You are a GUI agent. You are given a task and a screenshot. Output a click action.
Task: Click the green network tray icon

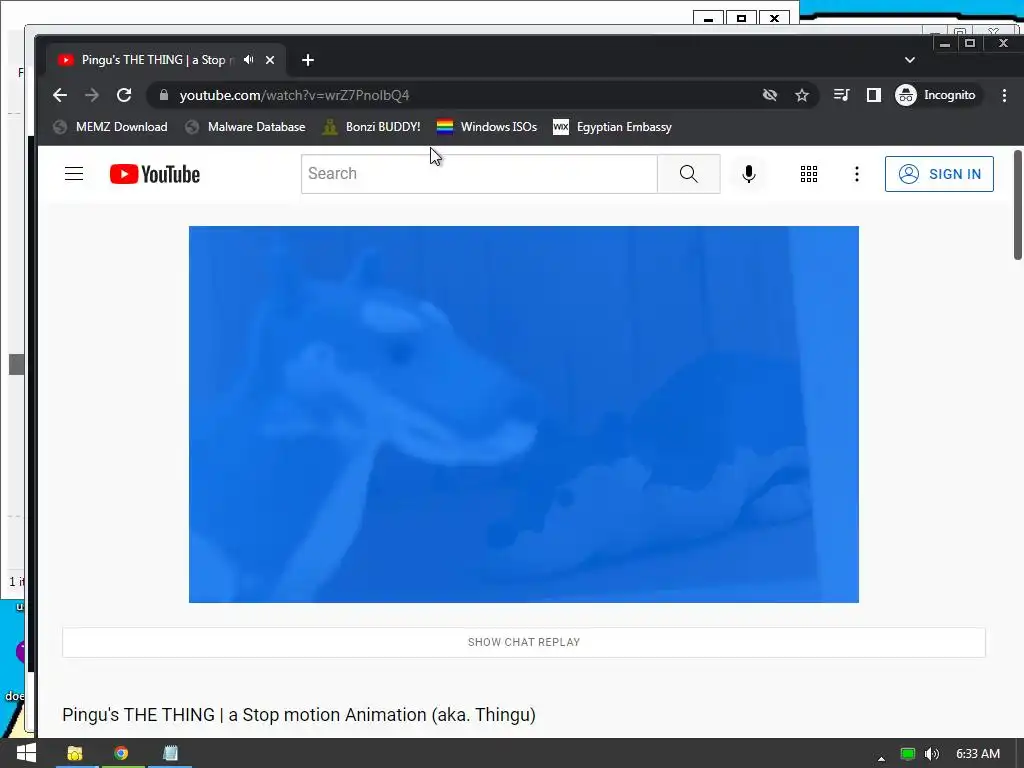908,754
